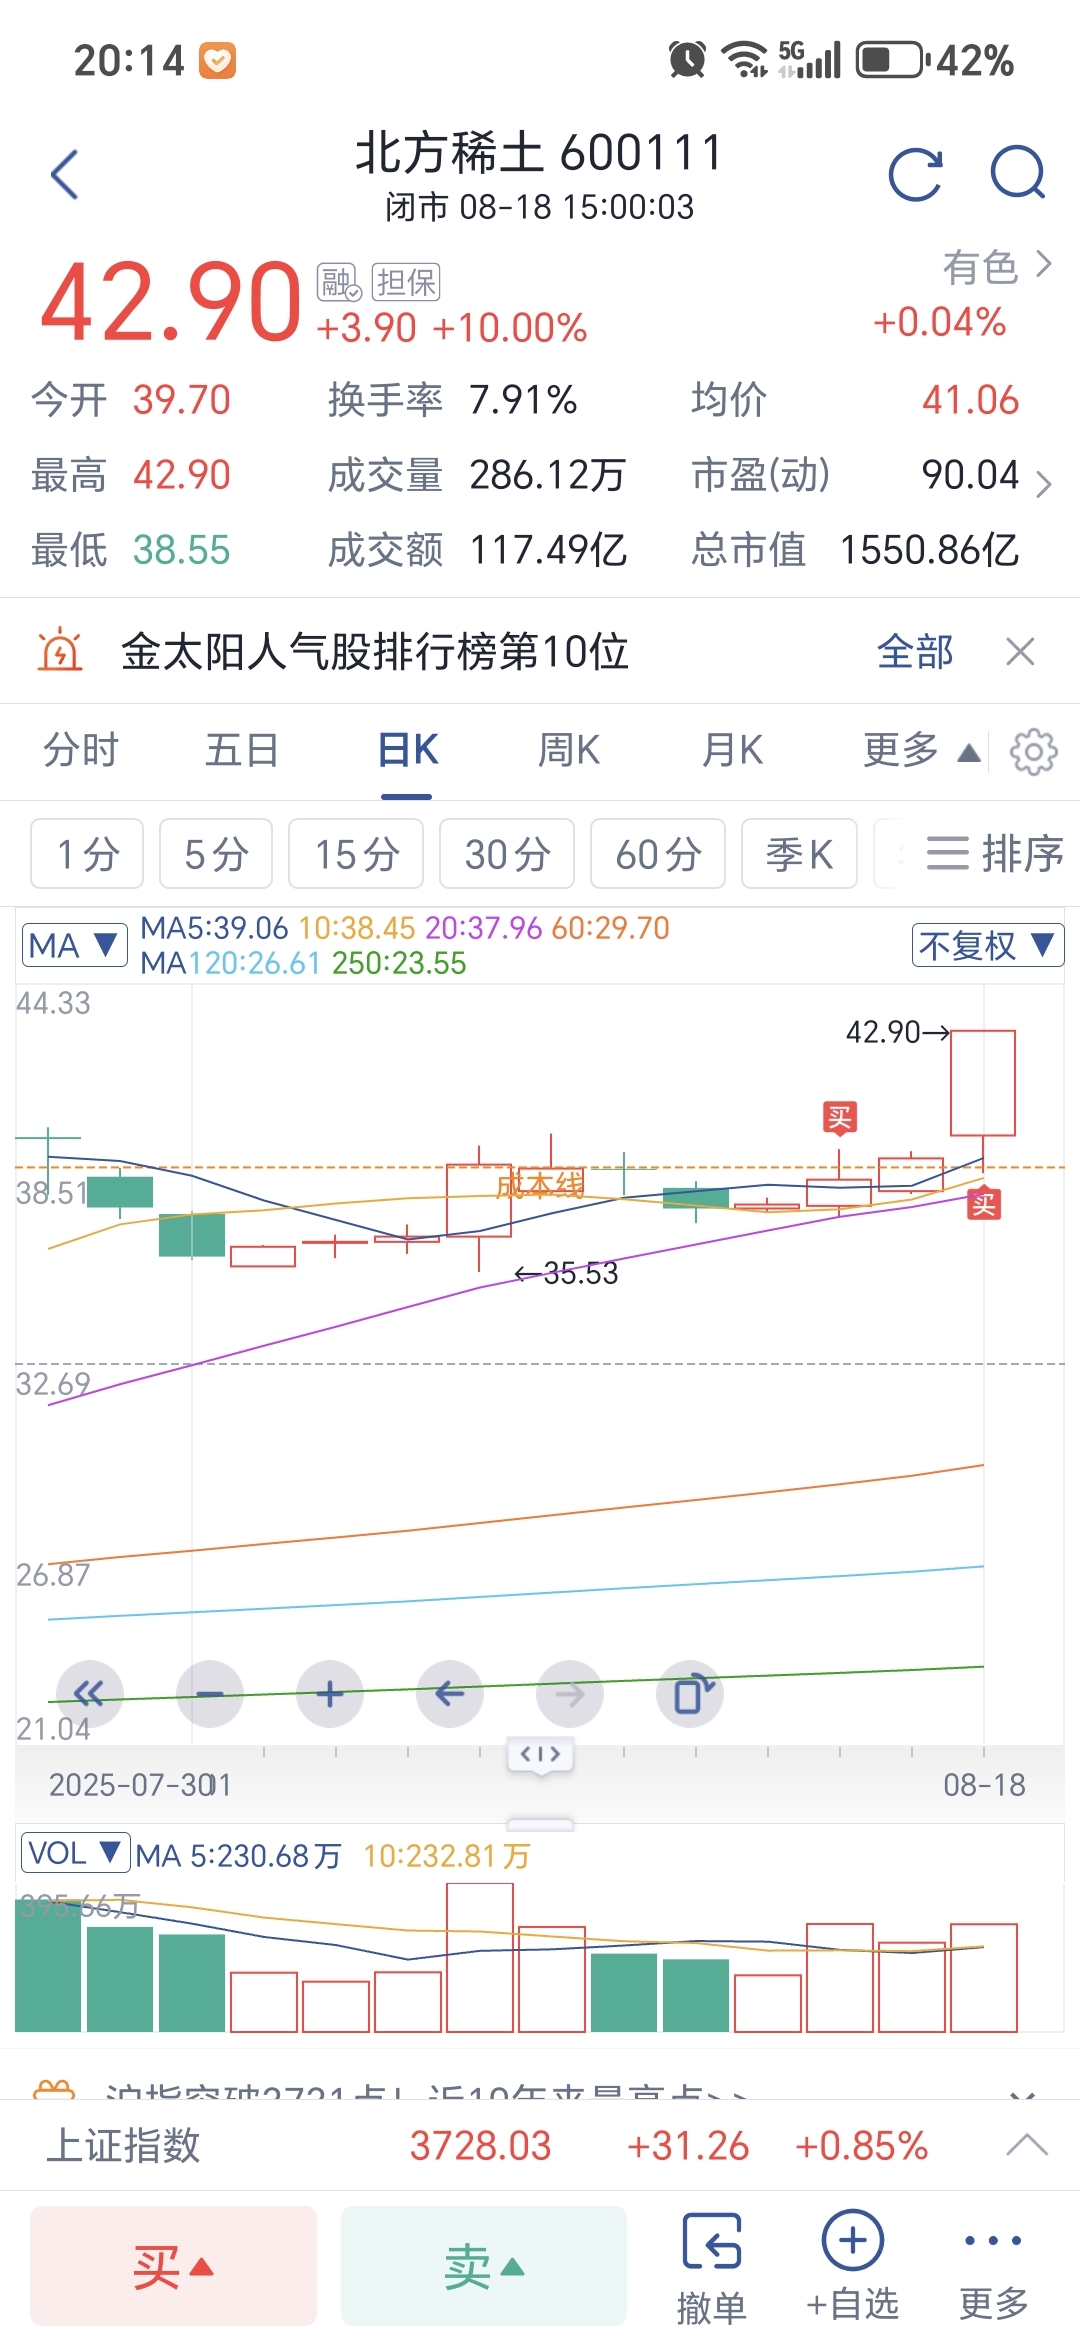
Task: Close the popularity ranking banner
Action: pyautogui.click(x=1020, y=652)
